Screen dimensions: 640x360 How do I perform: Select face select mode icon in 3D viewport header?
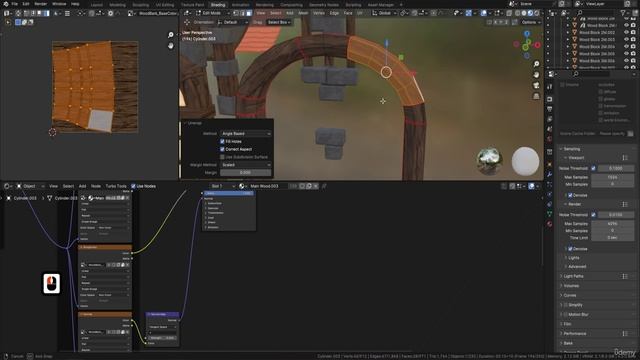tap(249, 13)
